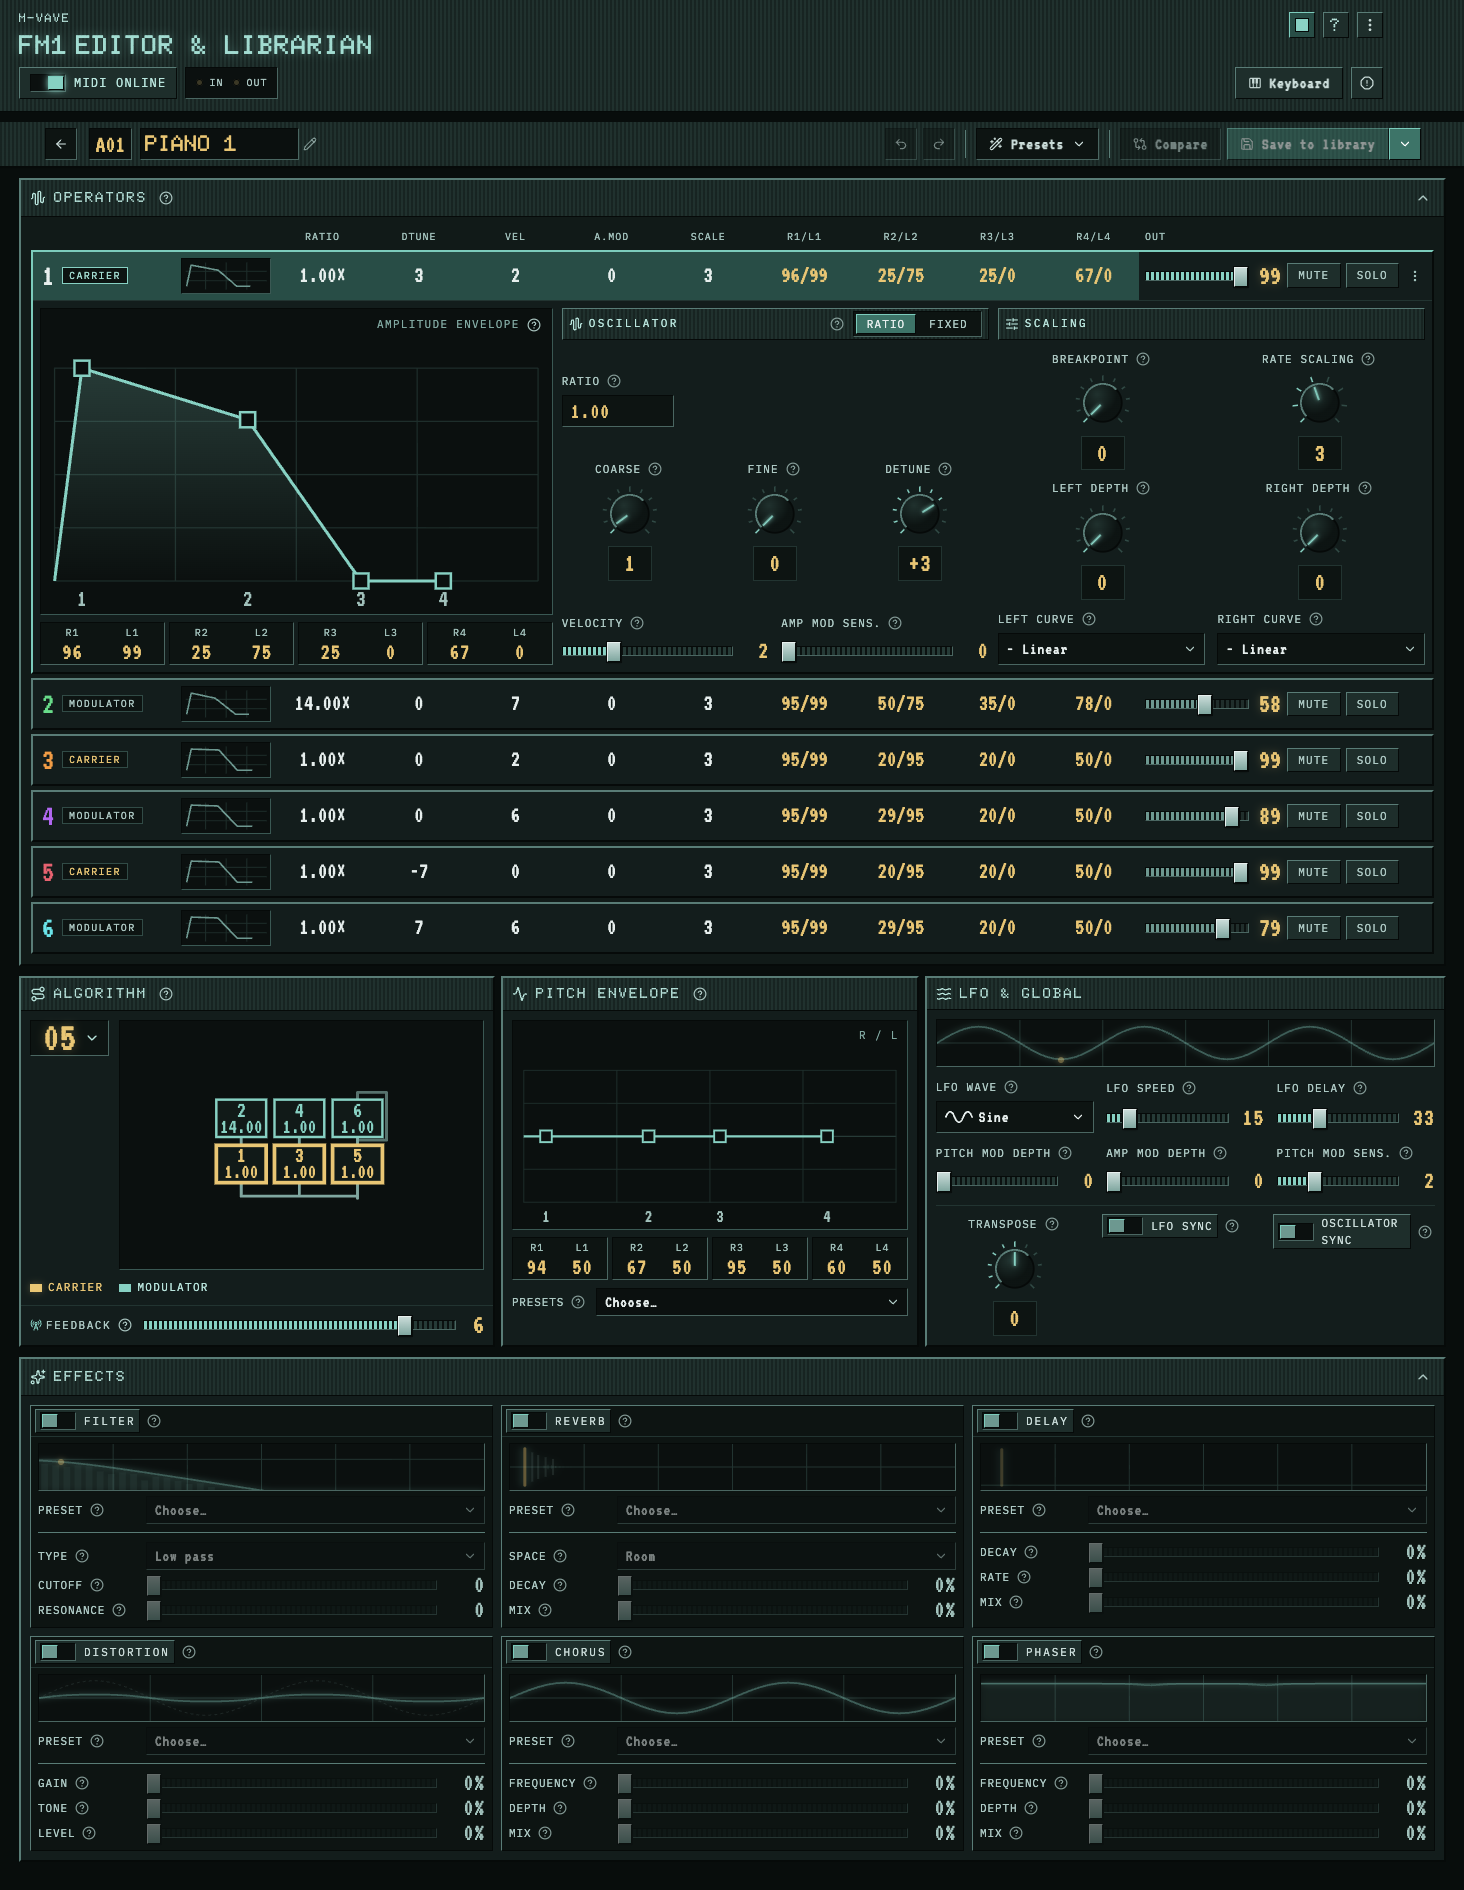Viewport: 1464px width, 1890px height.
Task: Toggle the OSCILLATOR SYNC switch
Action: click(1296, 1232)
